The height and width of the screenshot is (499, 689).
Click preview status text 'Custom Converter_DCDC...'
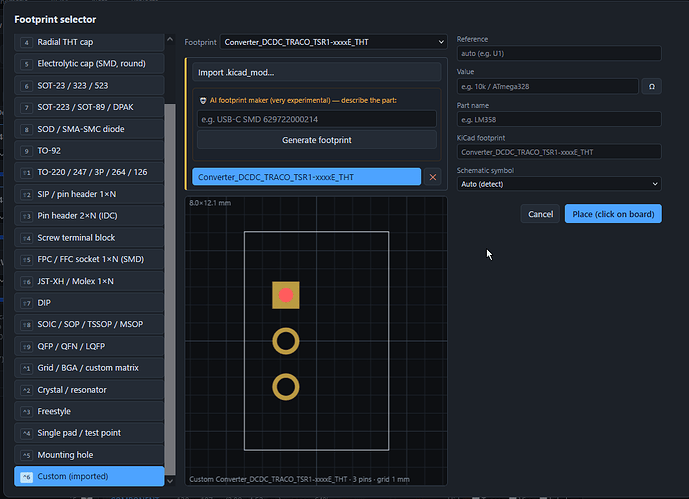pyautogui.click(x=299, y=479)
